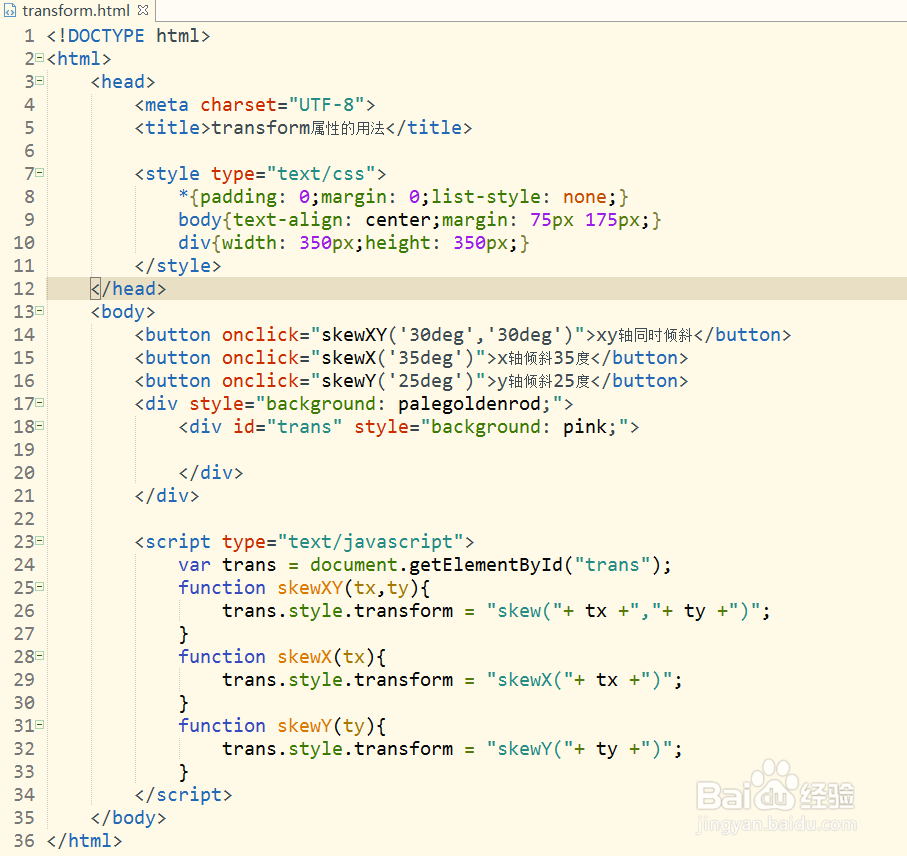Collapse the trans div fold on line 18

(x=39, y=426)
